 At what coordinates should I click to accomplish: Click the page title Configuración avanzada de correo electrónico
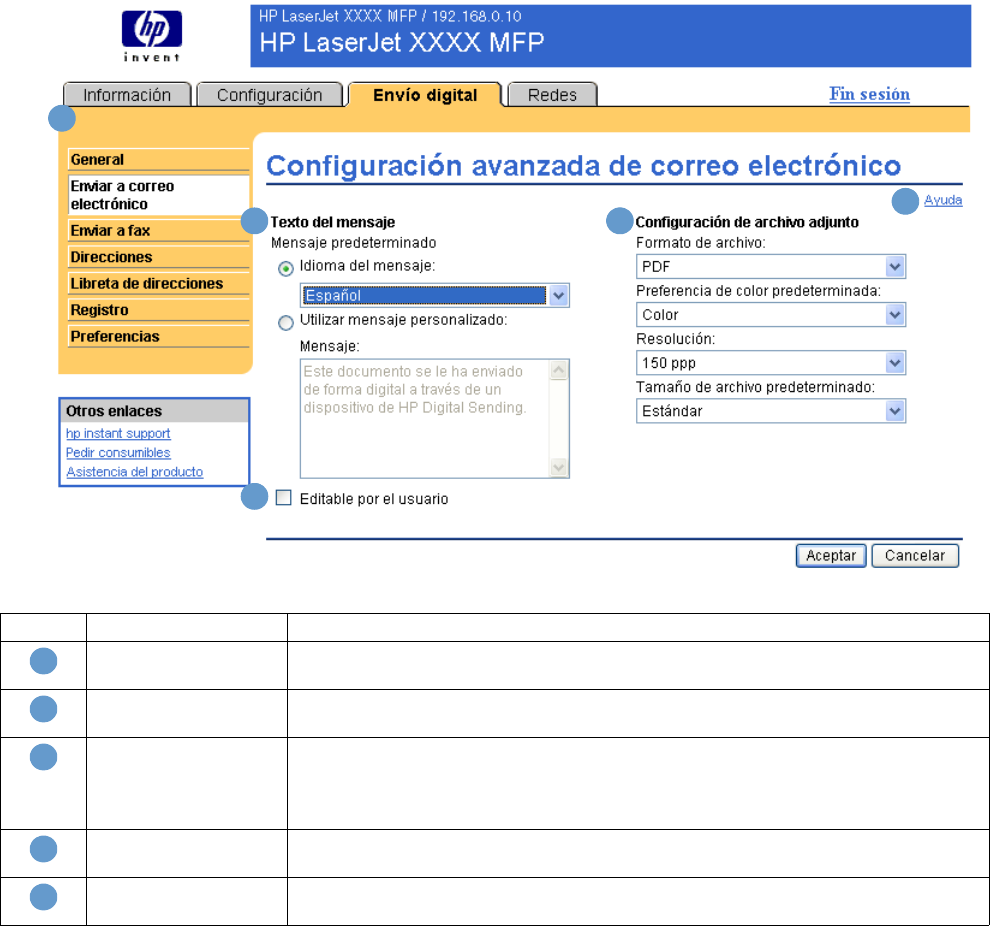click(583, 166)
